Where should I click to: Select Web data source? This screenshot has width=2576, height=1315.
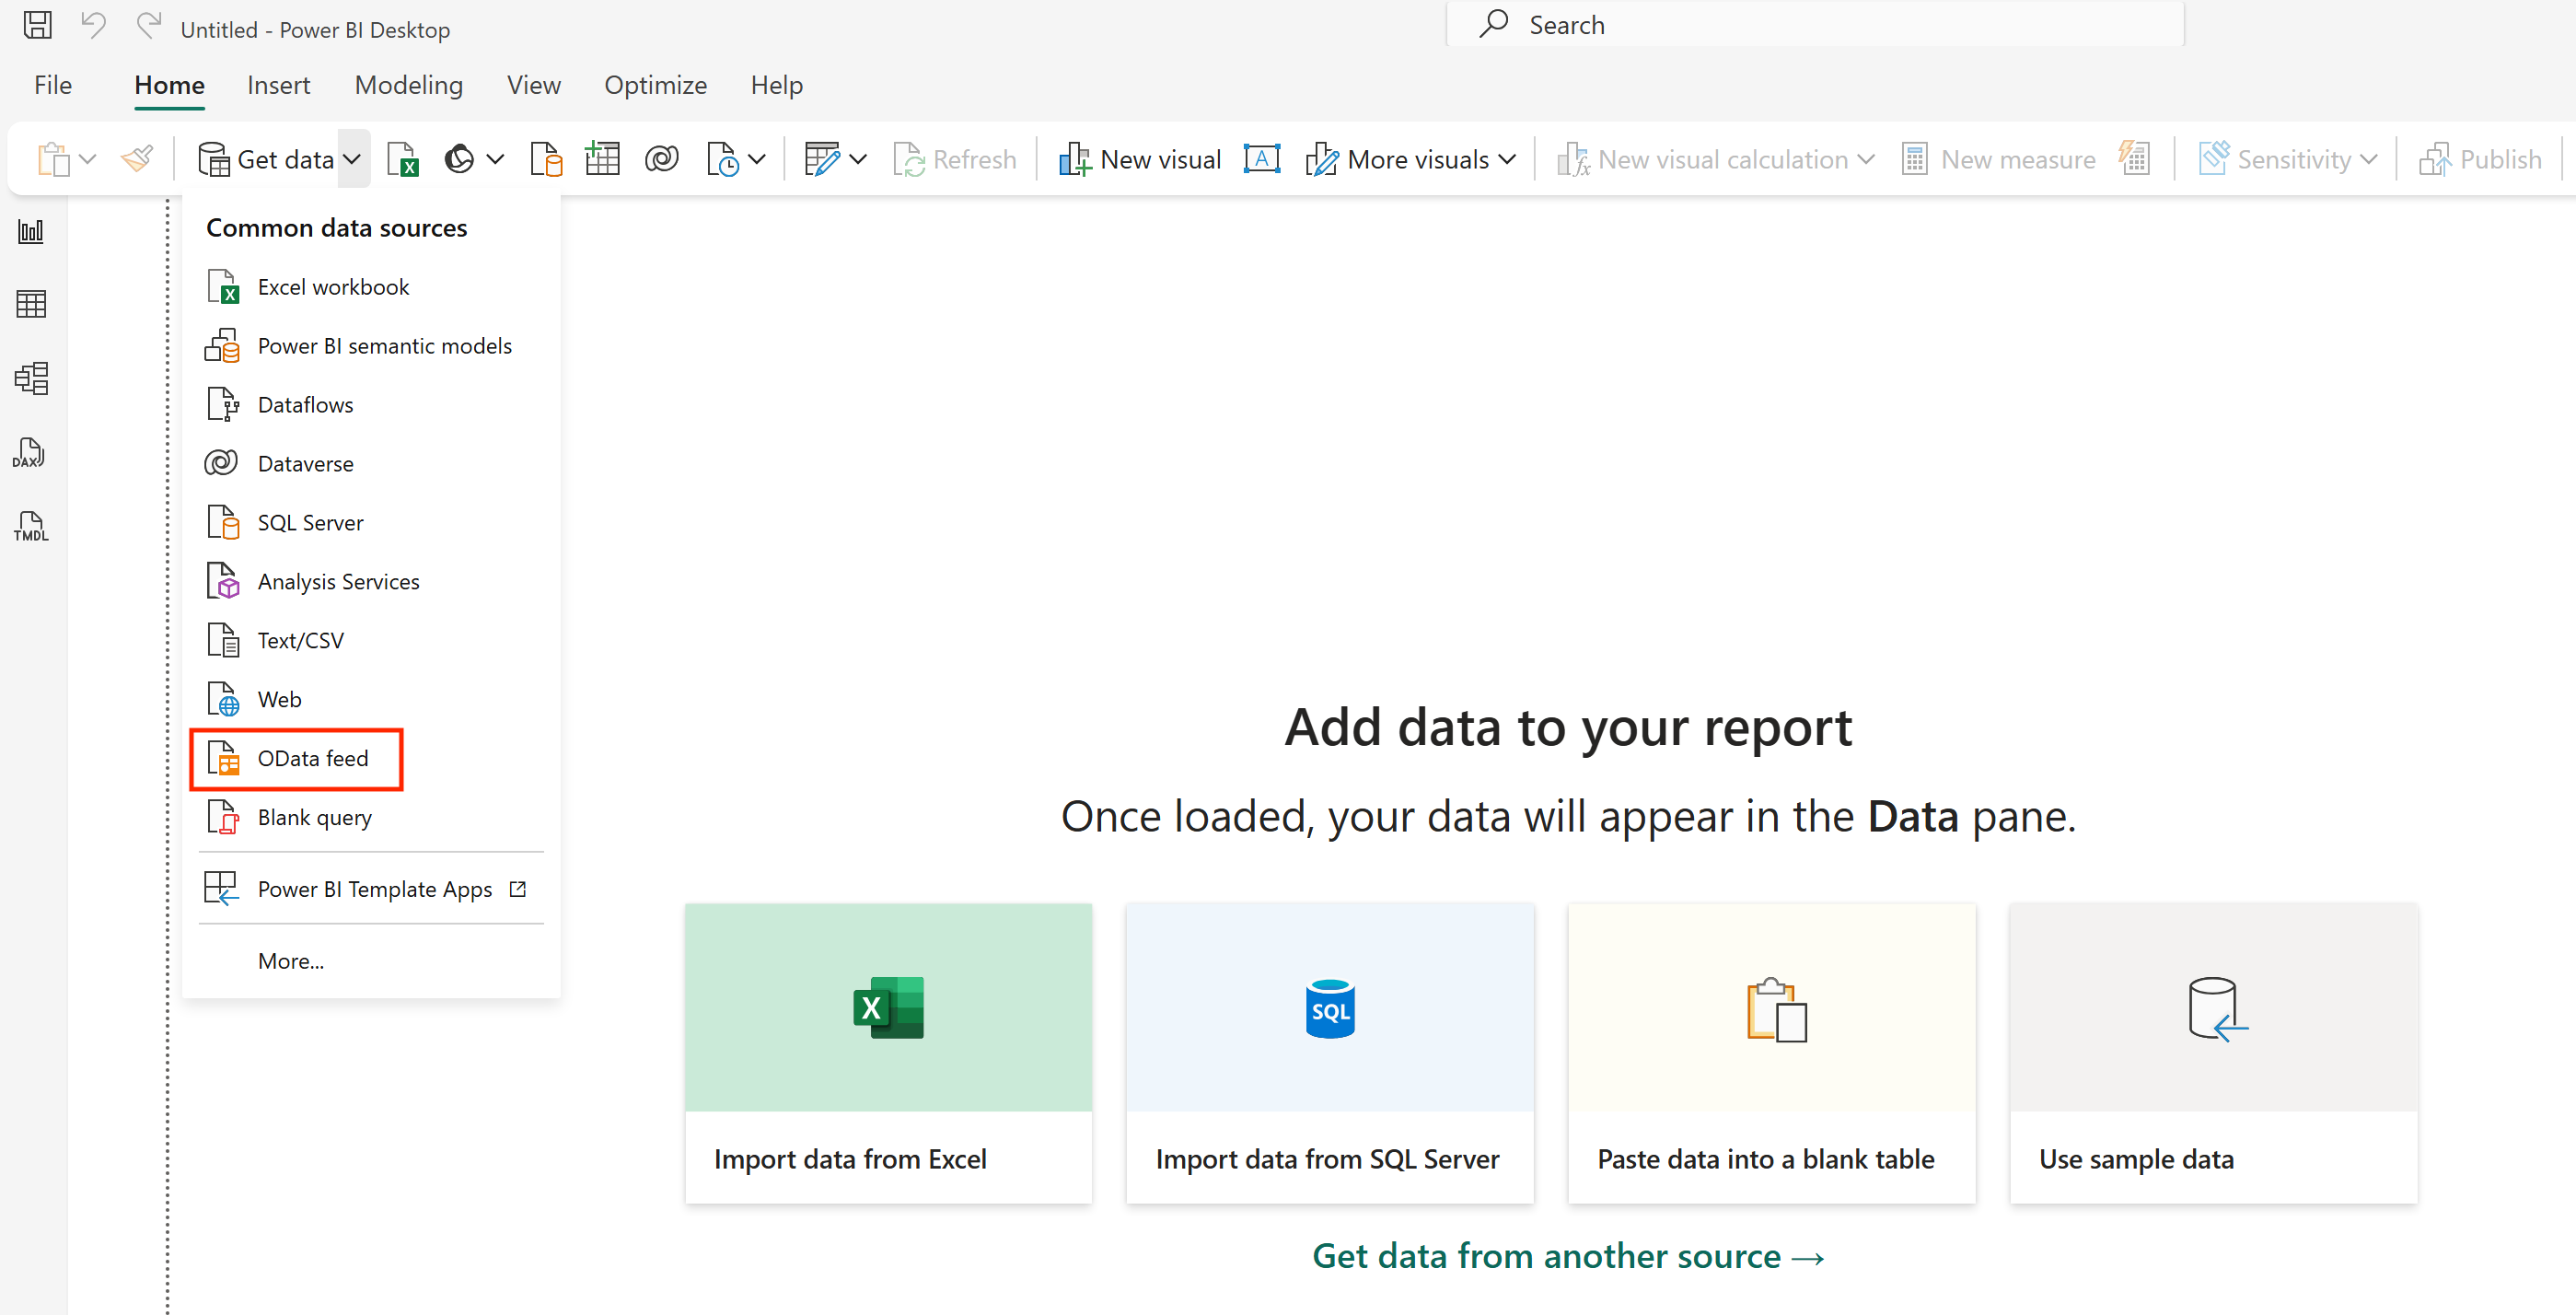(x=371, y=700)
